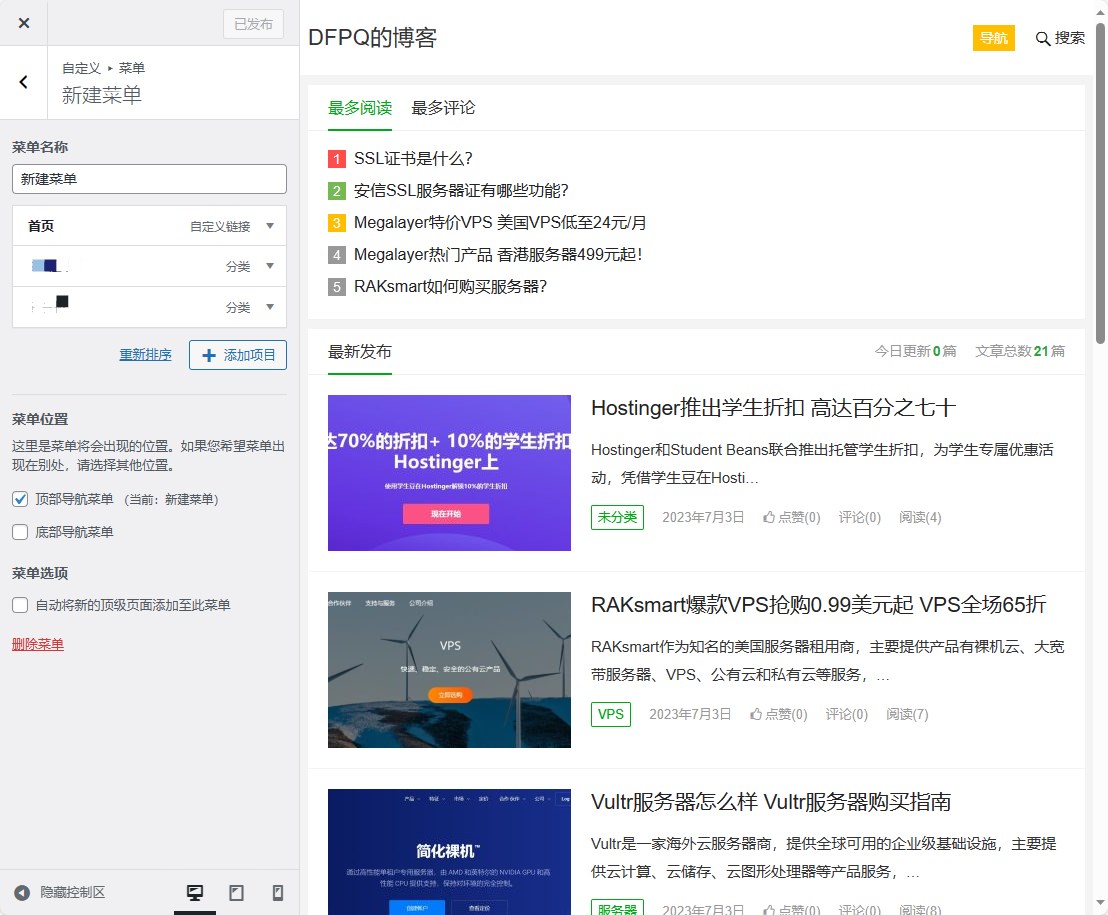Viewport: 1108px width, 915px height.
Task: Select the 最多阅读 tab
Action: (360, 108)
